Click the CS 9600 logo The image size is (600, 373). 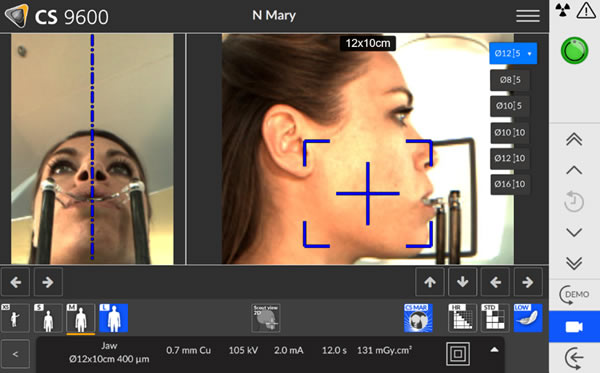[x=57, y=16]
